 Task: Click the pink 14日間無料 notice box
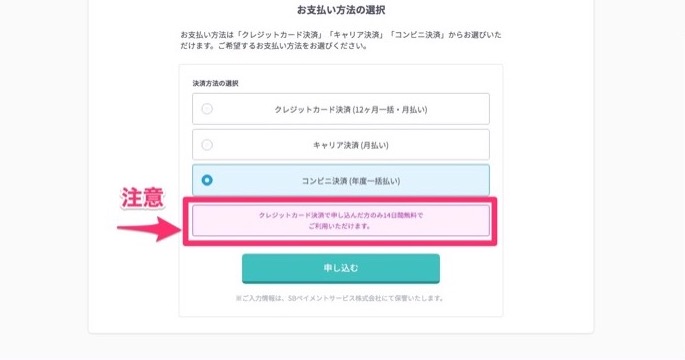(341, 221)
